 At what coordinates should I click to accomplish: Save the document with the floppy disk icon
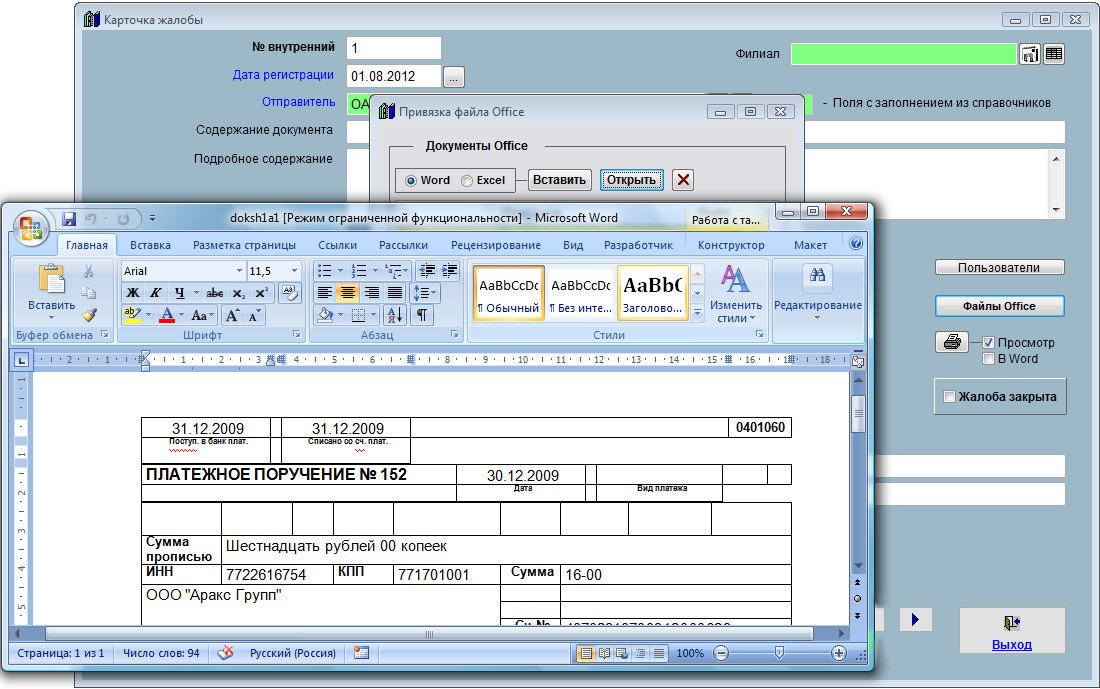[69, 218]
